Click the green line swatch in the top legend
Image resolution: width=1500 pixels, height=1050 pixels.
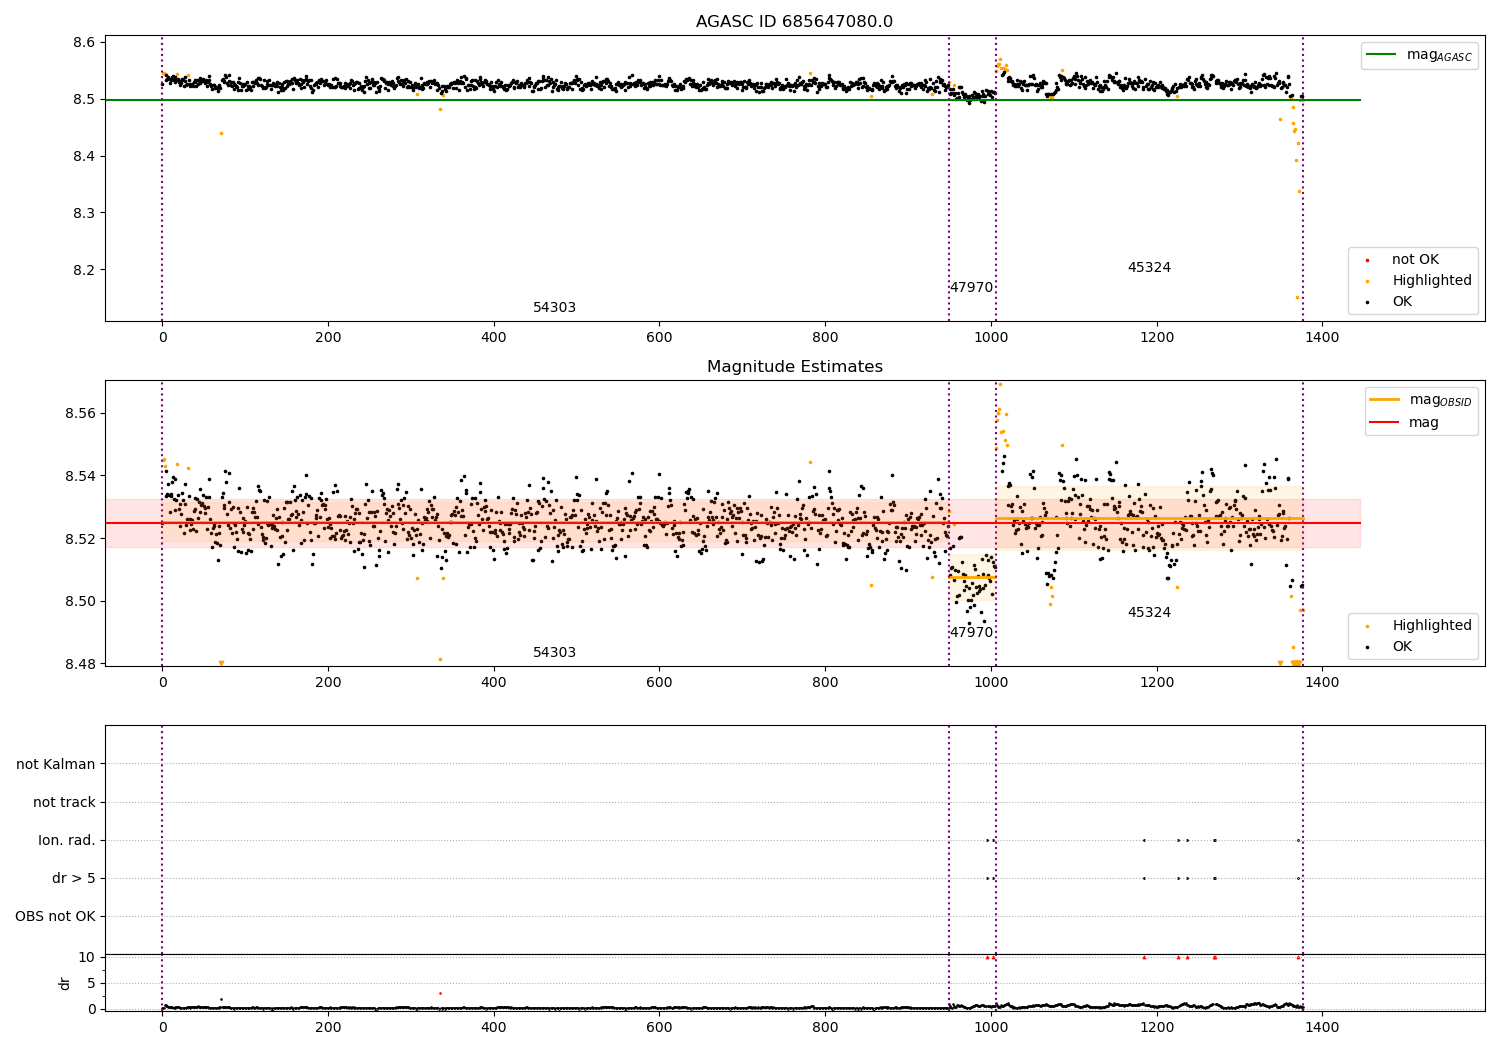(x=1383, y=55)
